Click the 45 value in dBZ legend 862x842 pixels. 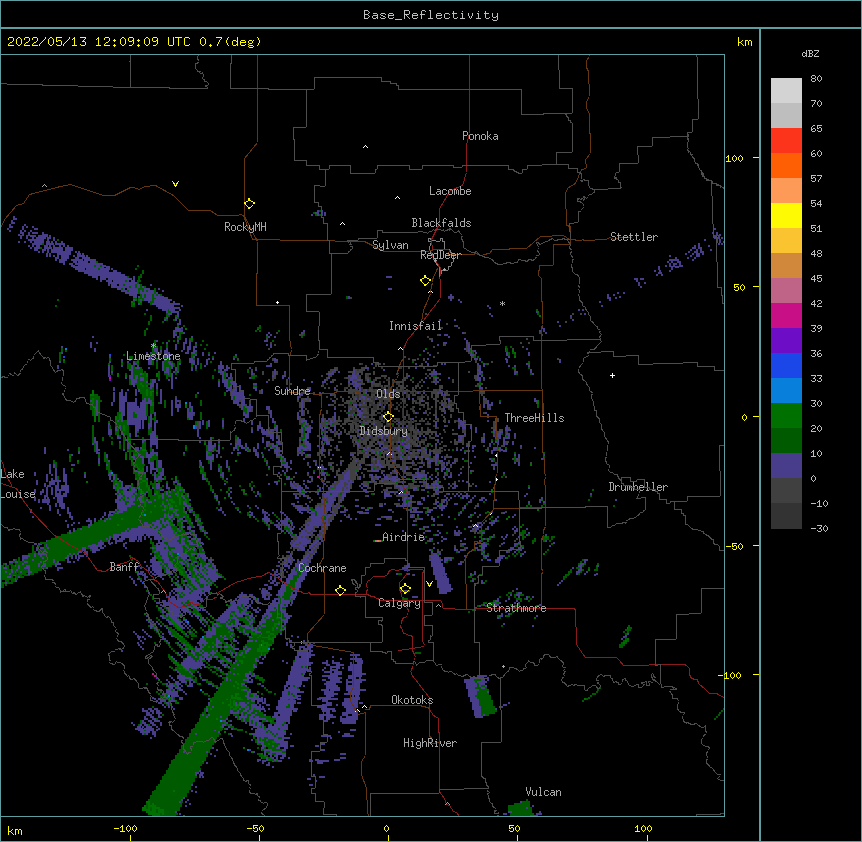coord(816,279)
